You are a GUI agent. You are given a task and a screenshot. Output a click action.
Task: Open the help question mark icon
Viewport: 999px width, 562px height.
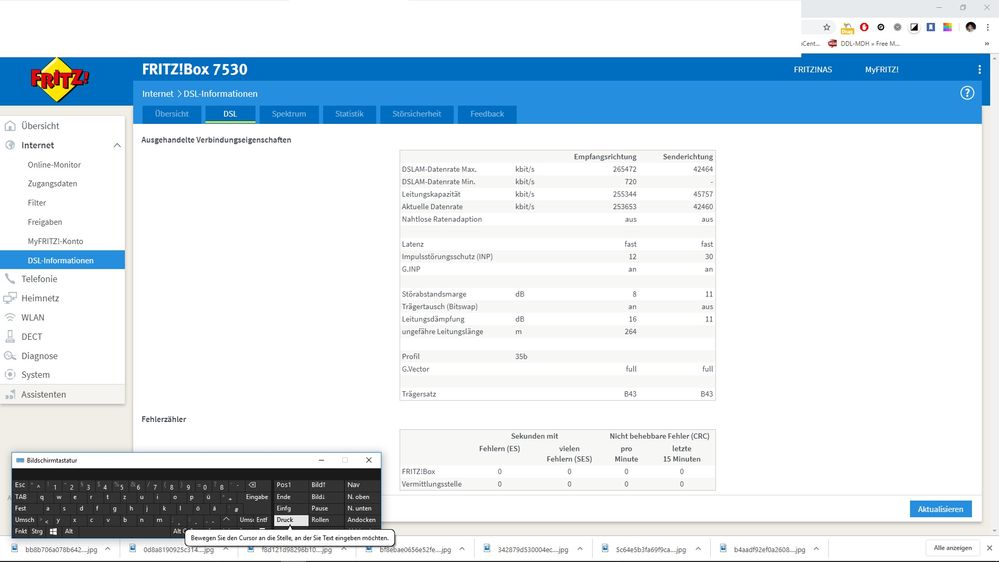point(967,93)
